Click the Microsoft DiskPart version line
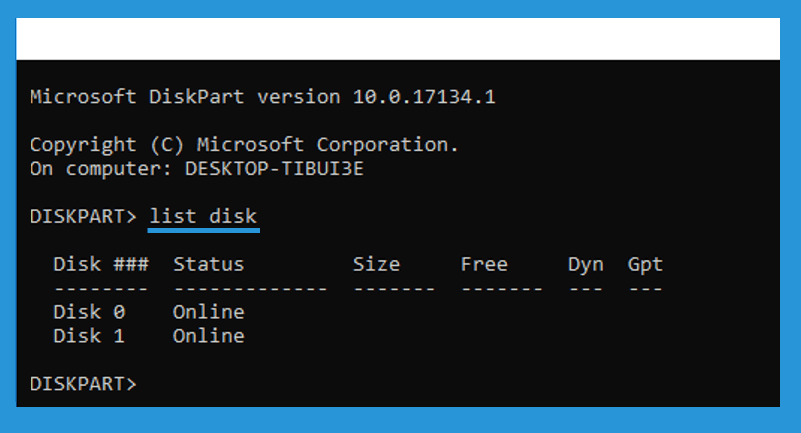 point(263,97)
